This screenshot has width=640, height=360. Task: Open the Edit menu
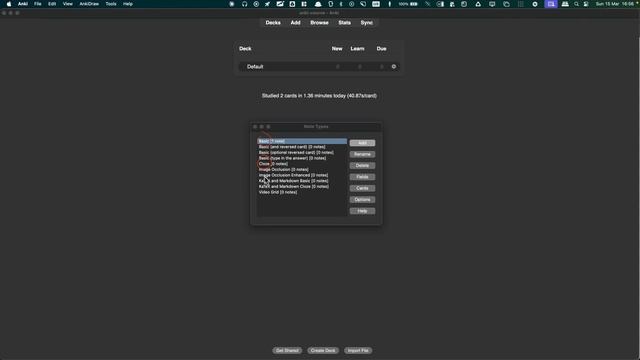click(x=52, y=4)
